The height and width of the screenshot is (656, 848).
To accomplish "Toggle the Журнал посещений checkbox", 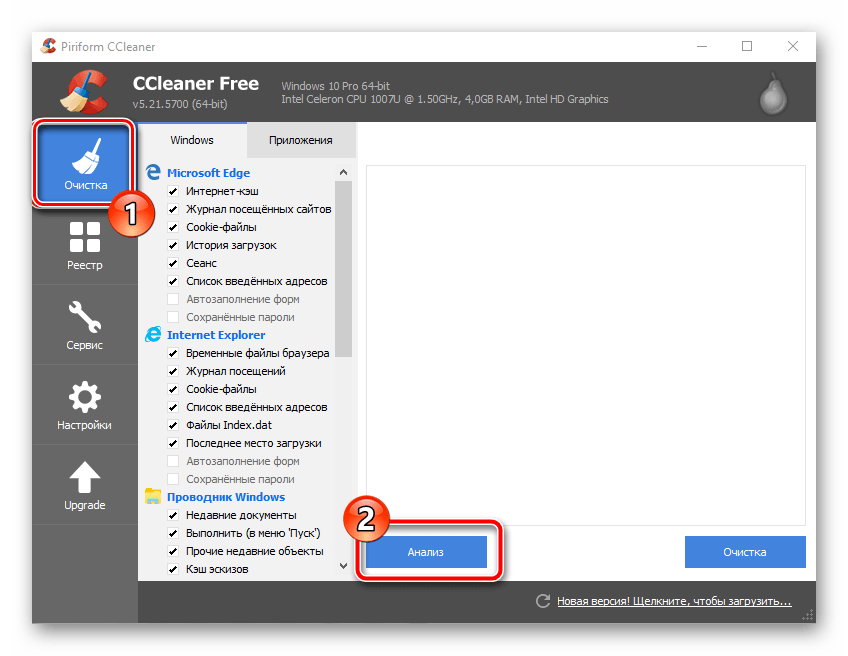I will (173, 371).
